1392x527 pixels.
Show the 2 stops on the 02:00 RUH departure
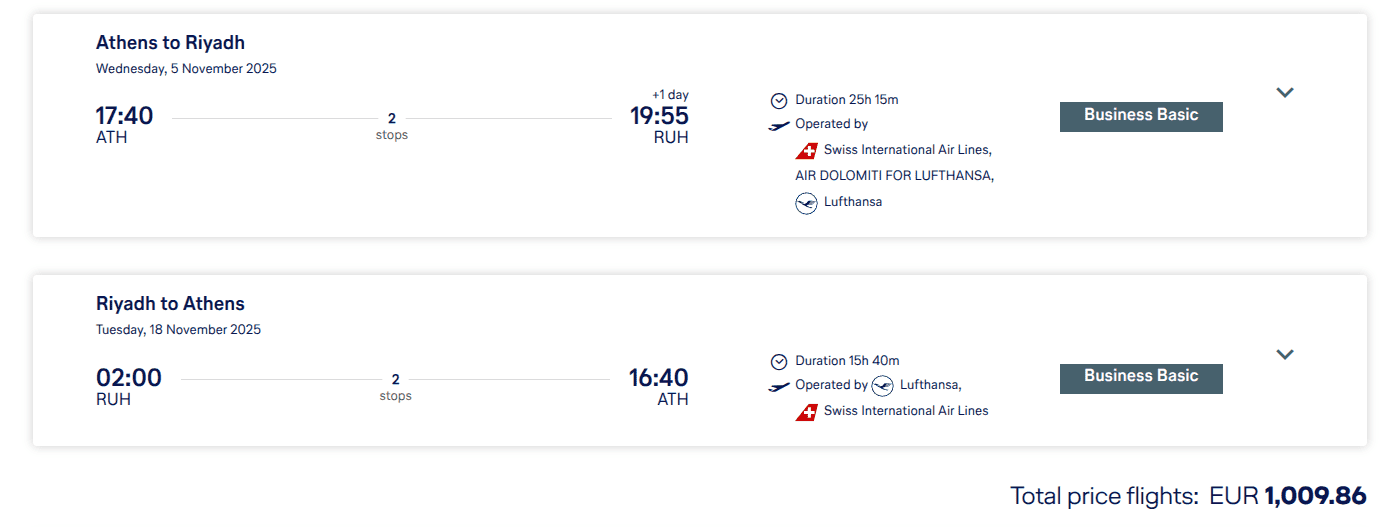point(395,387)
